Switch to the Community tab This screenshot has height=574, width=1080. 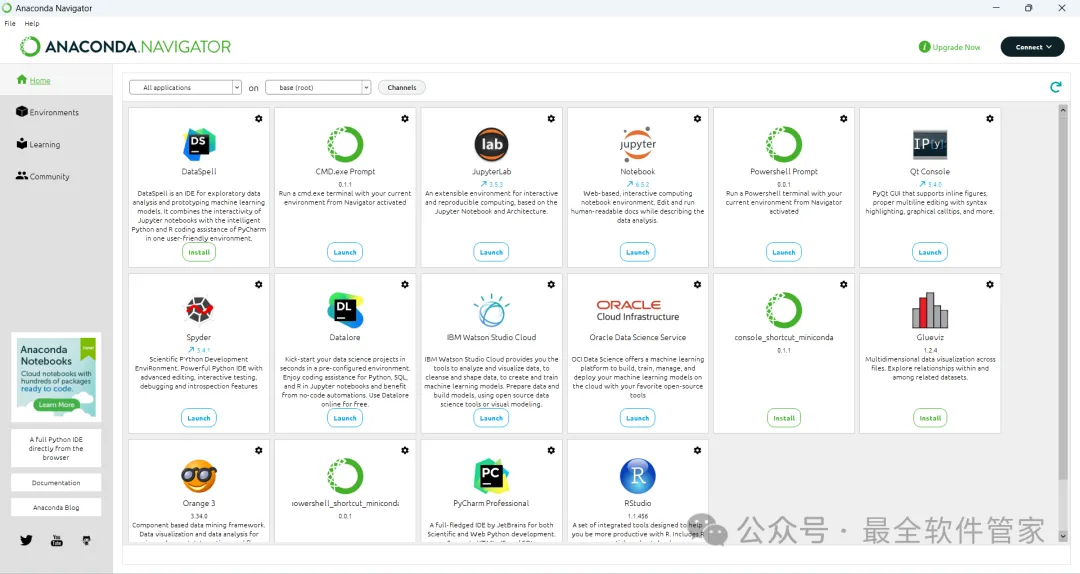click(43, 176)
